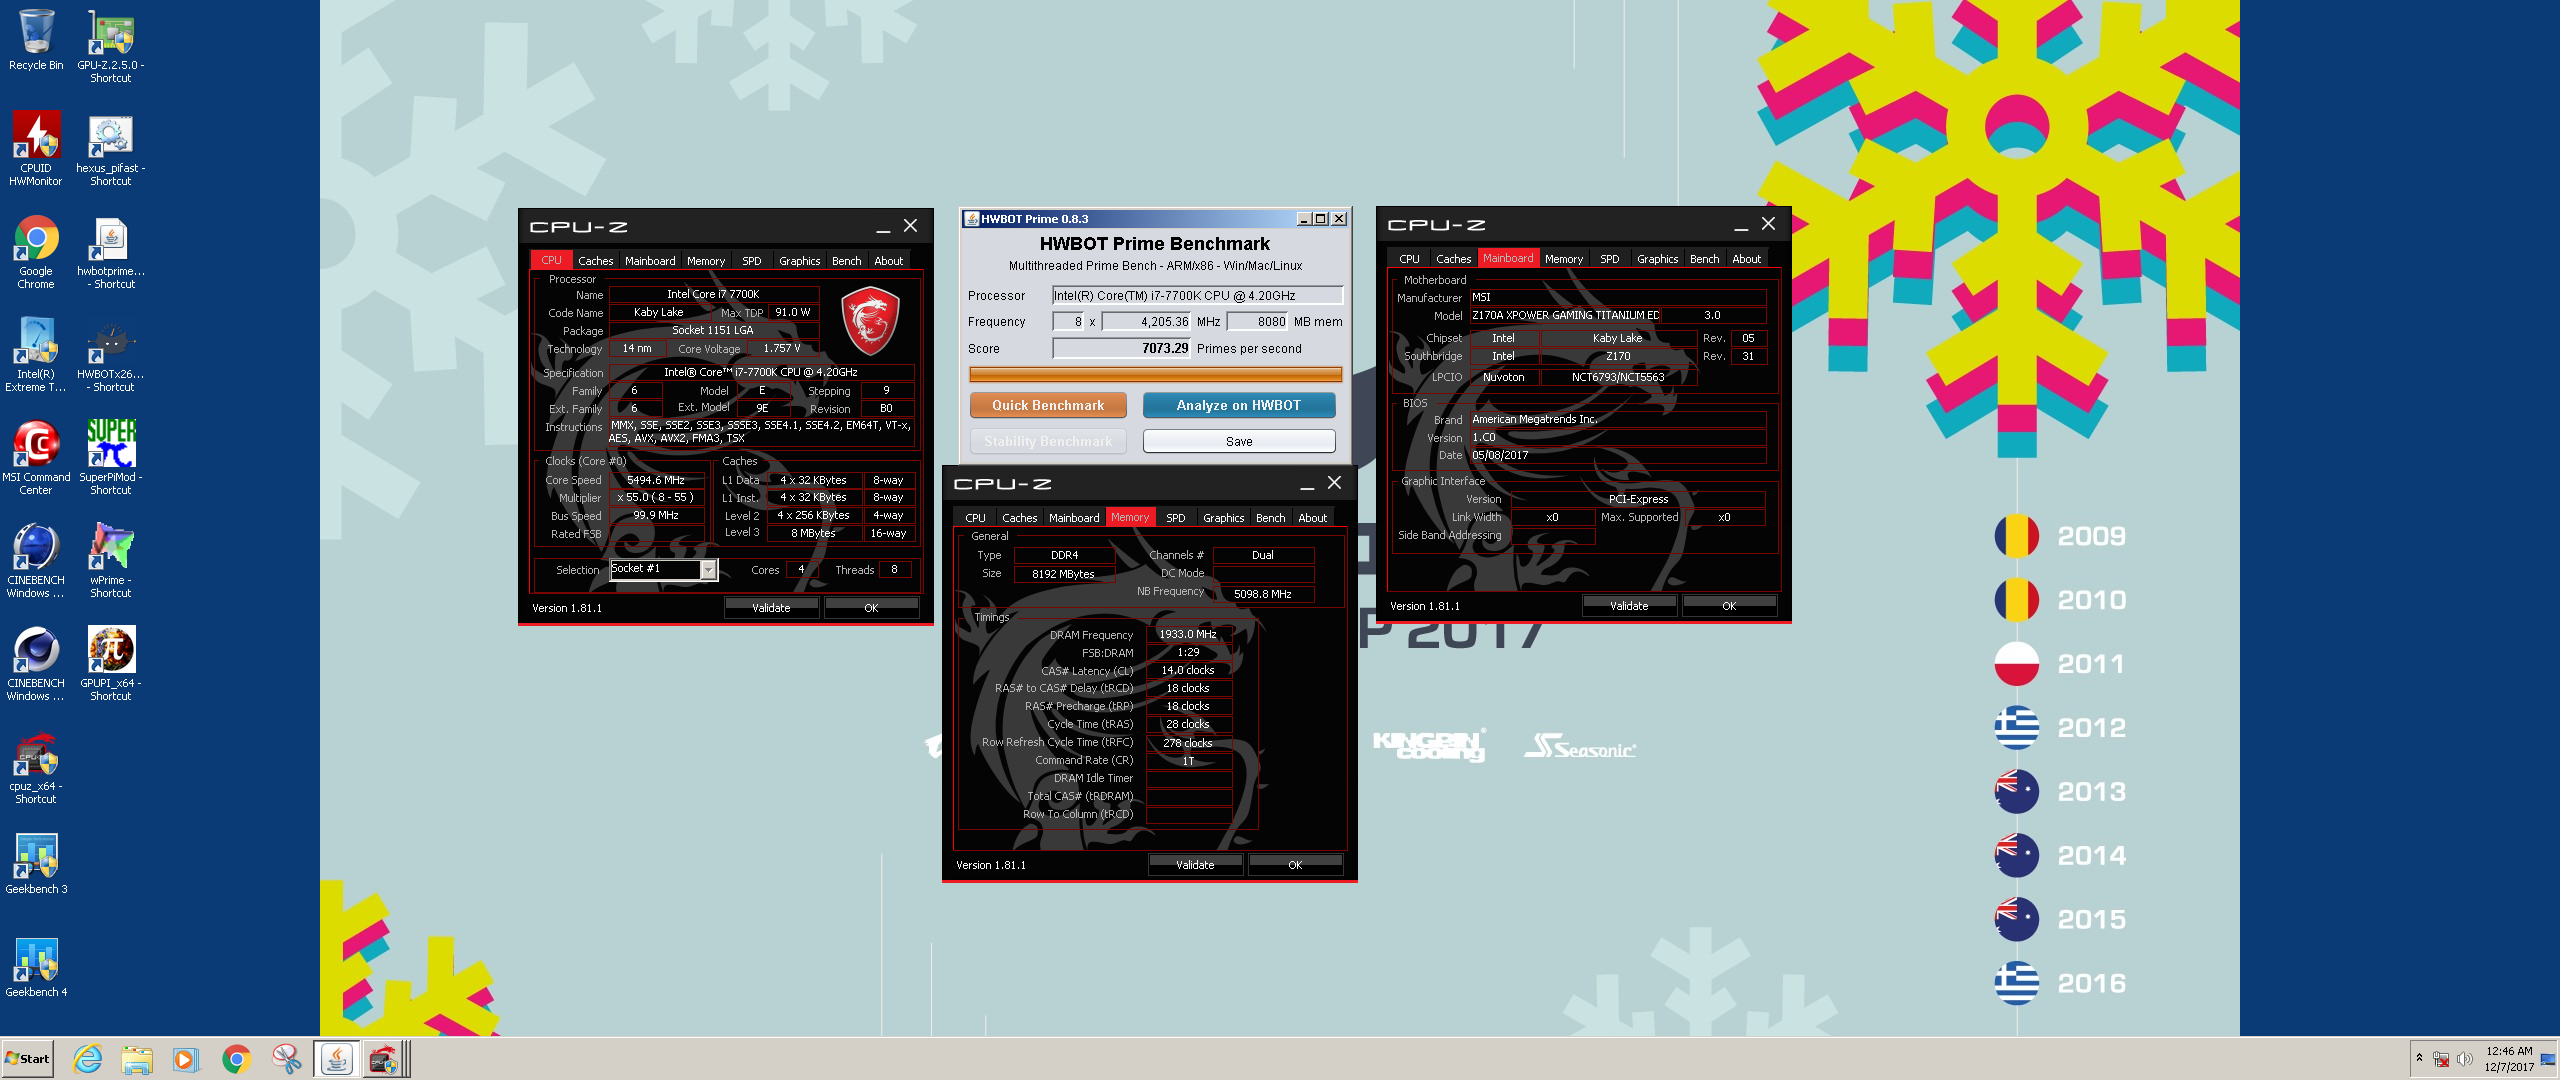Select Memory tab in right CPU-Z window

1563,259
